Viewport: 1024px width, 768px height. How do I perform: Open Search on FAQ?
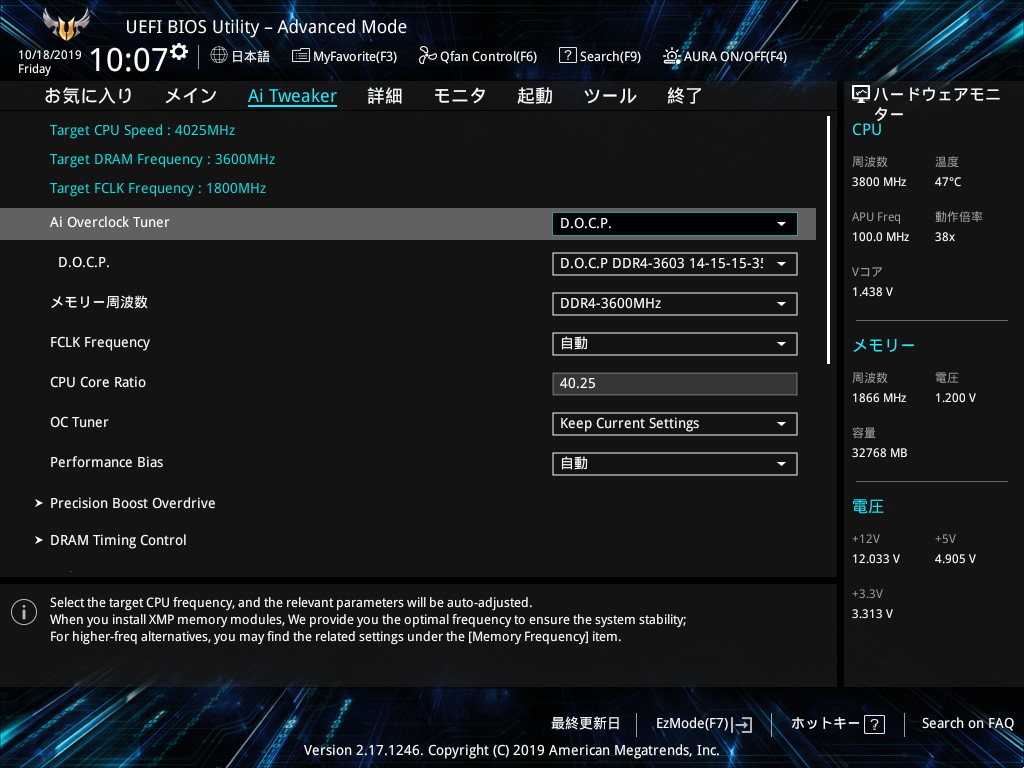pos(967,724)
